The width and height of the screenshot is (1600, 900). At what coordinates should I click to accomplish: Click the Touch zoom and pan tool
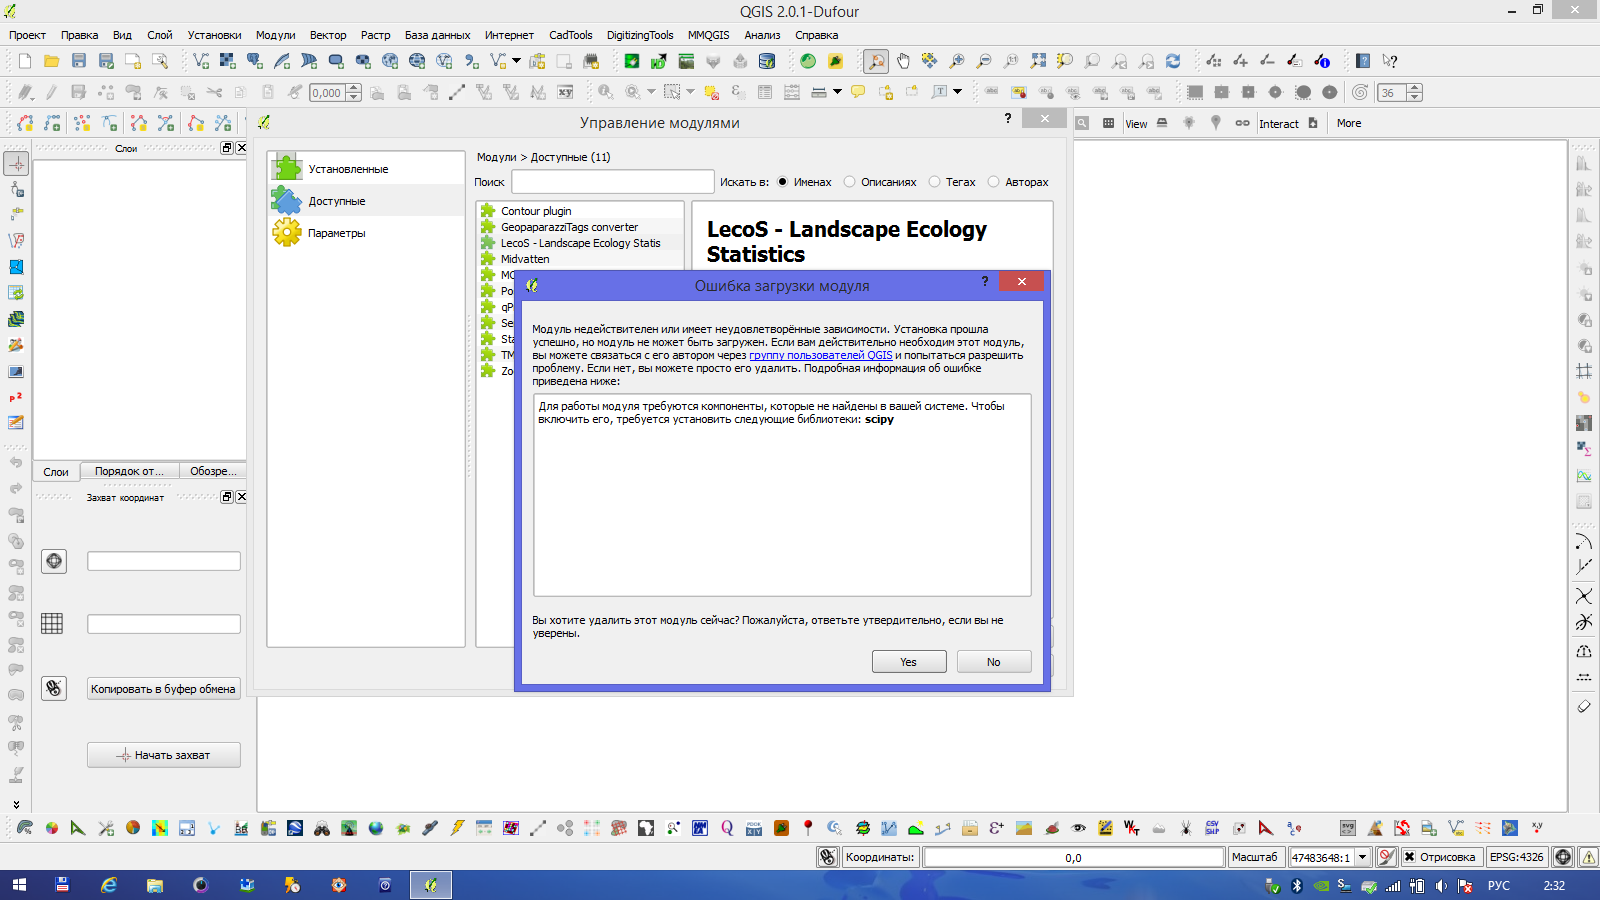click(876, 61)
